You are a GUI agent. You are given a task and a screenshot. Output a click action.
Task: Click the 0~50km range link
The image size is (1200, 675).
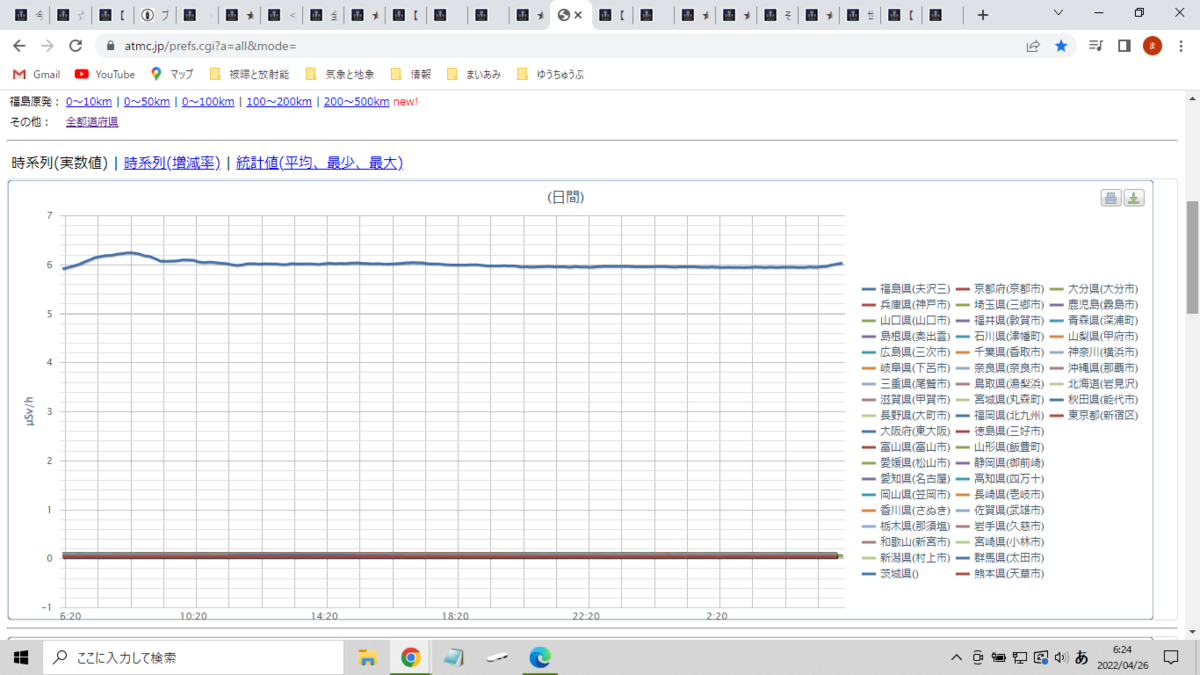point(147,102)
